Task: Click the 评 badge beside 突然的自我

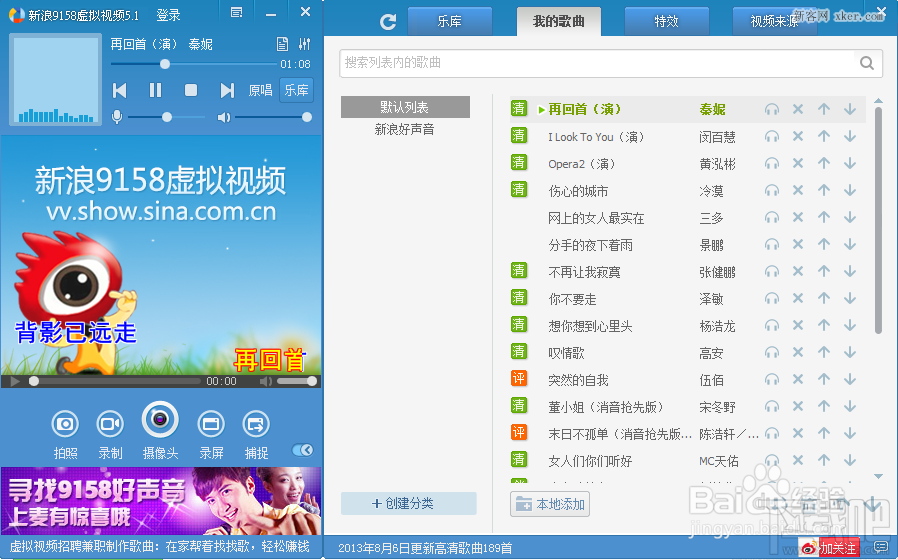Action: 518,378
